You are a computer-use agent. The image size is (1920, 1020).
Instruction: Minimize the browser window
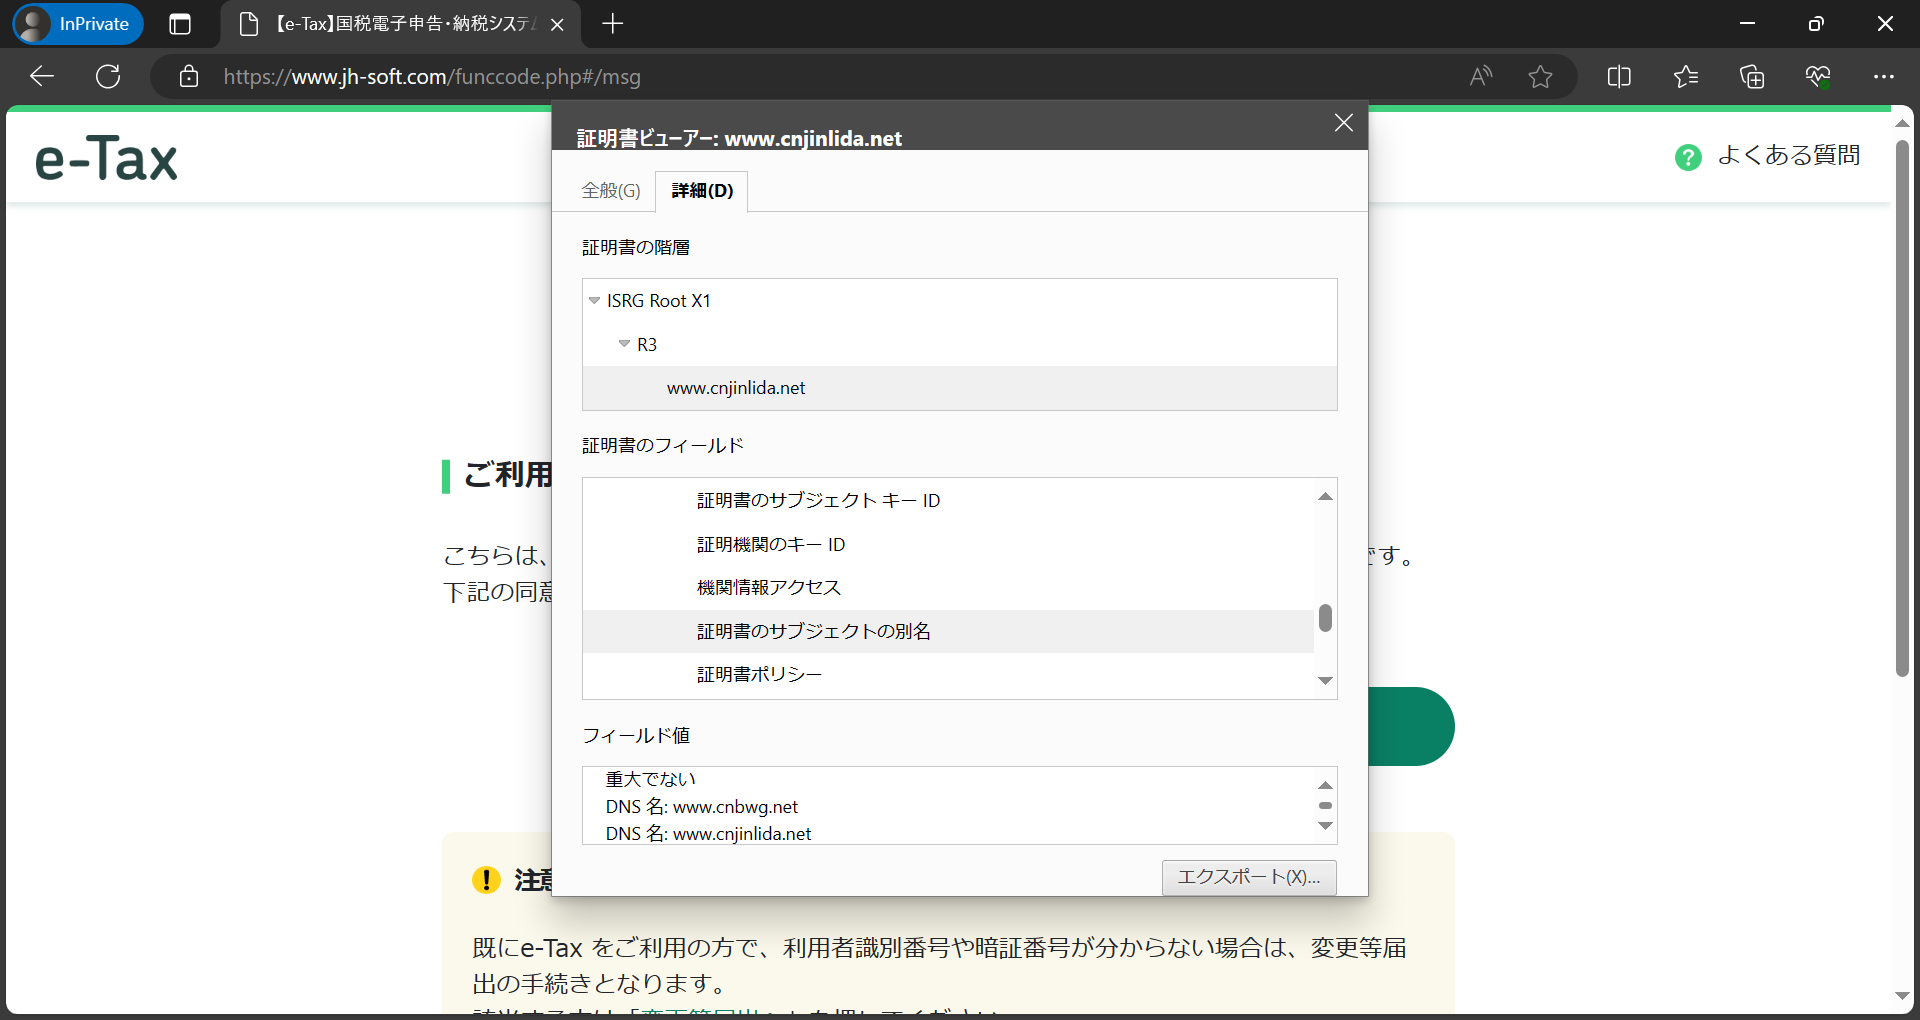[1748, 23]
